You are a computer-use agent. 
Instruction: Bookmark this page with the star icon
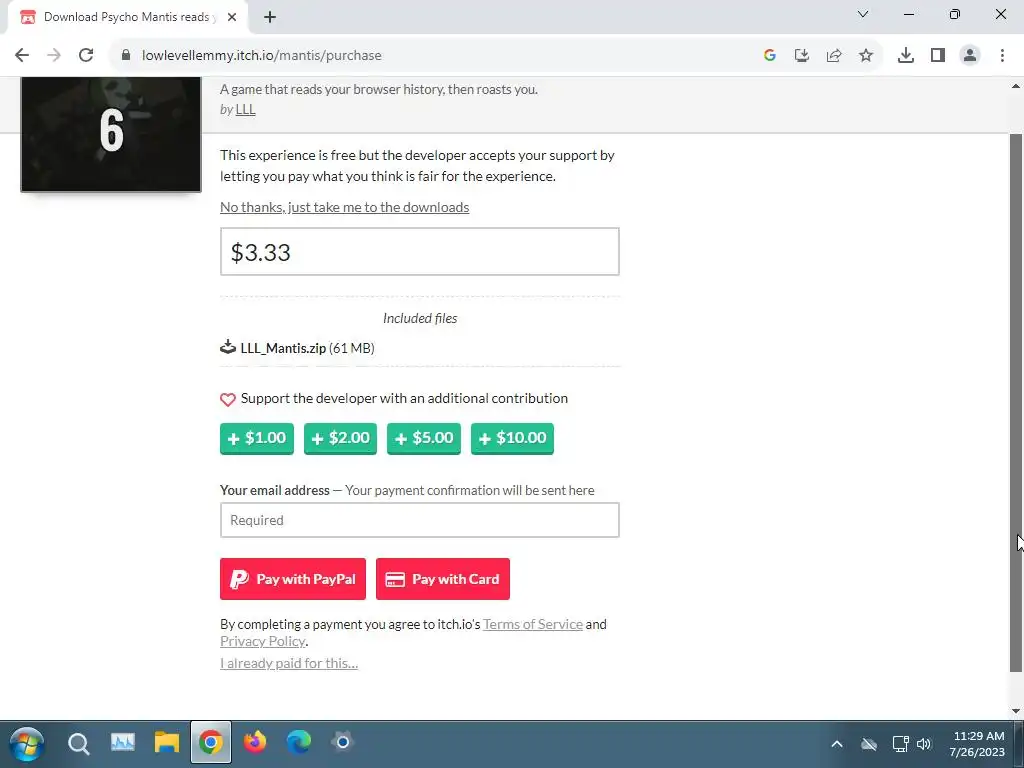tap(865, 55)
